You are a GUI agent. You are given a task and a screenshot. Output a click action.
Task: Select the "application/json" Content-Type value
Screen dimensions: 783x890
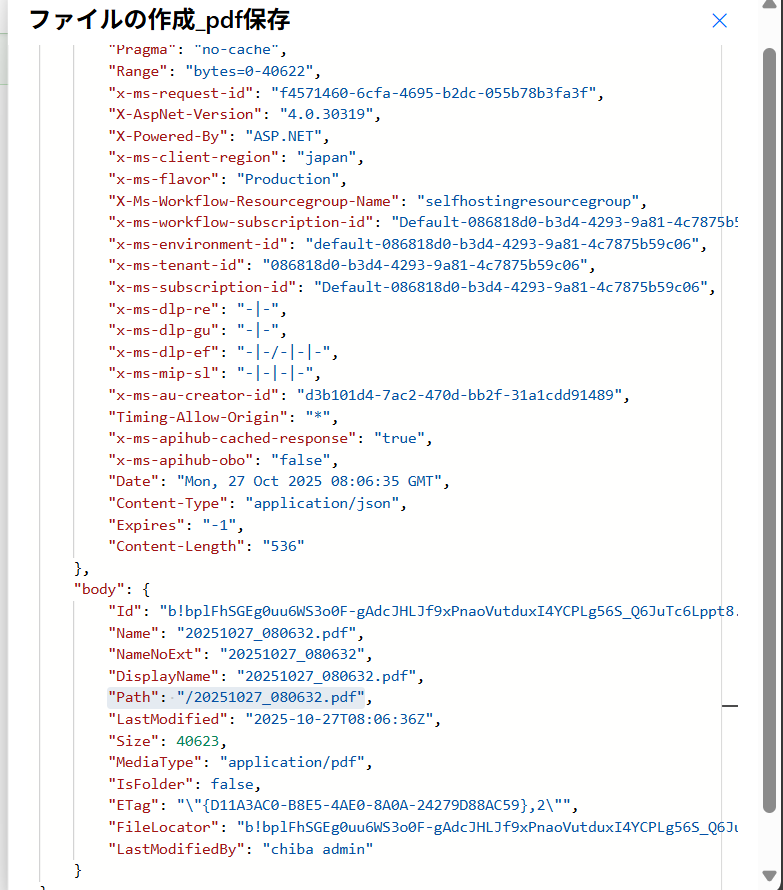point(325,503)
